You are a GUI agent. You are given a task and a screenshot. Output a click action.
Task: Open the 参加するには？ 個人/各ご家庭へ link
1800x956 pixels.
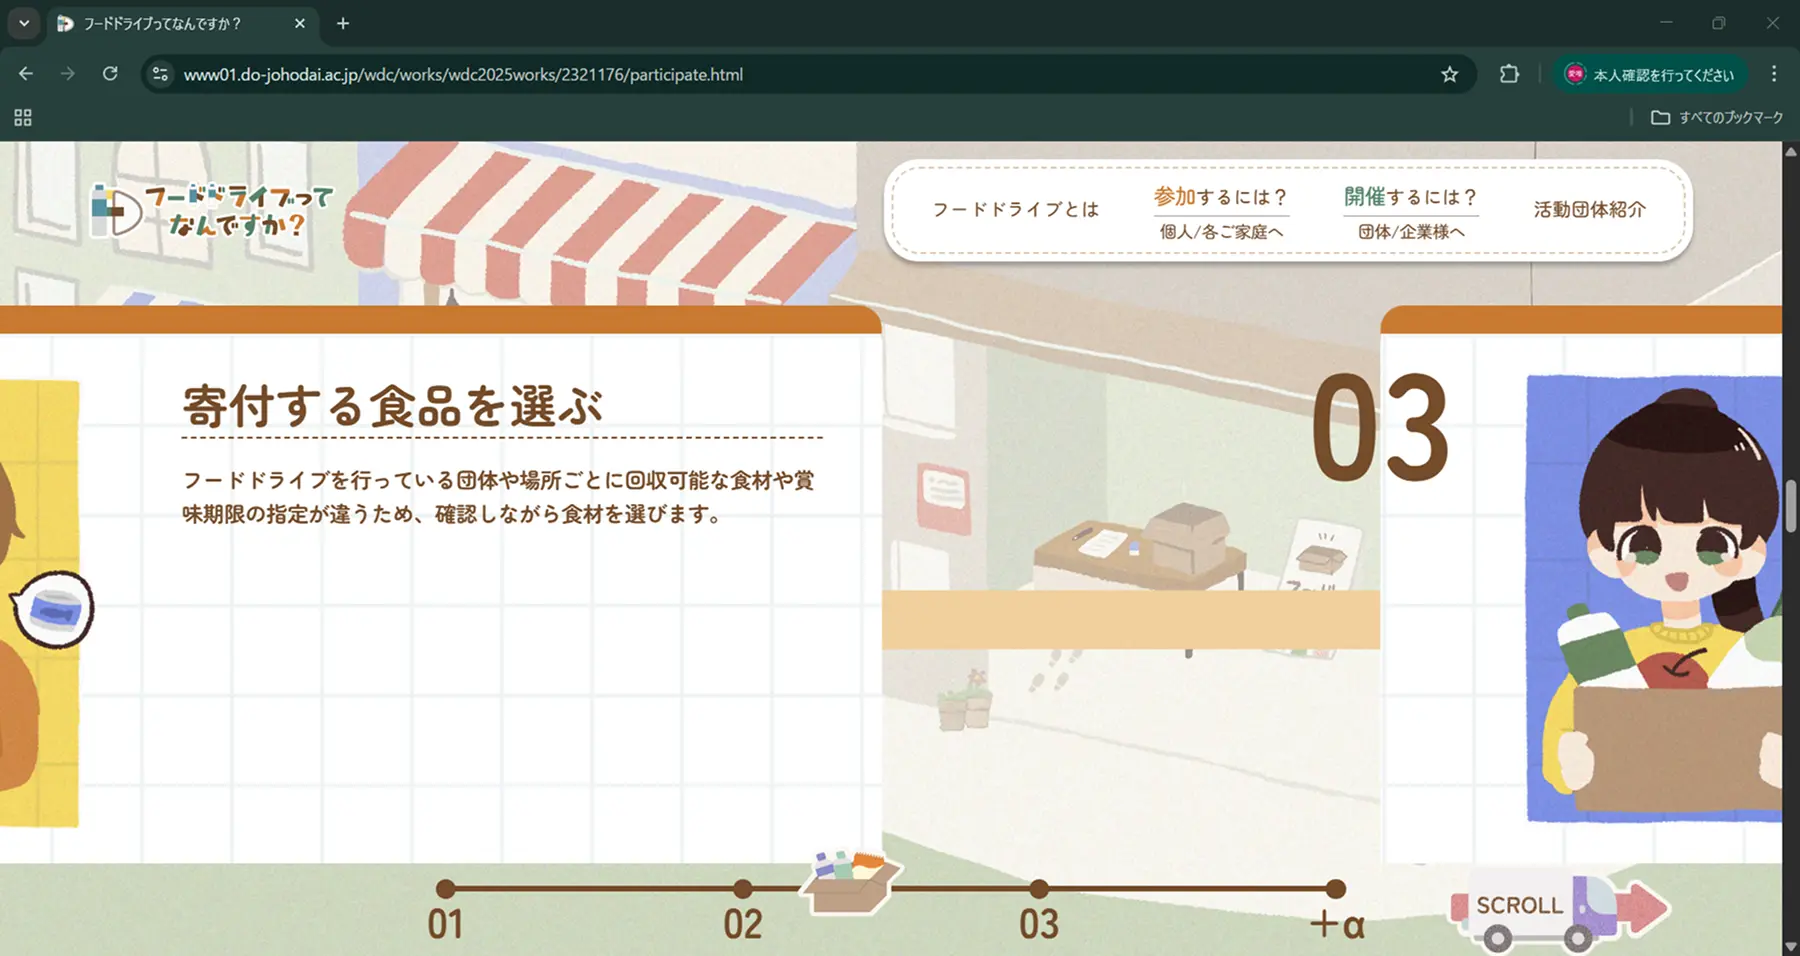1221,213
